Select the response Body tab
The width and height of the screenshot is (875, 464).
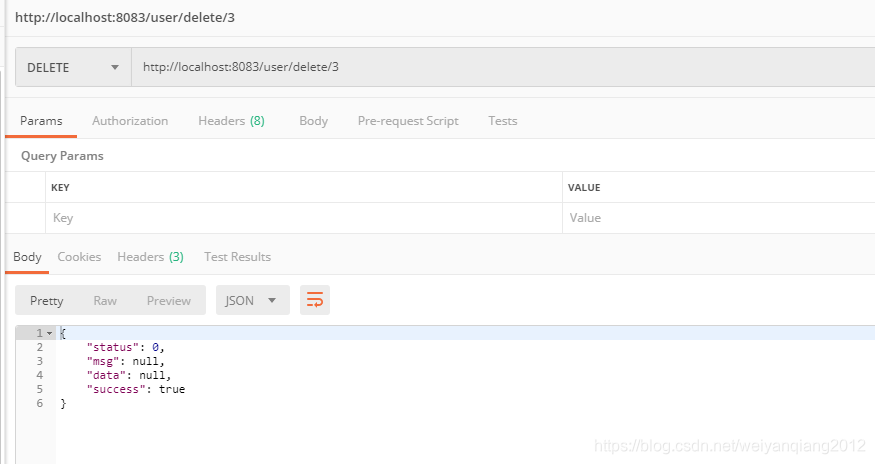pyautogui.click(x=27, y=257)
